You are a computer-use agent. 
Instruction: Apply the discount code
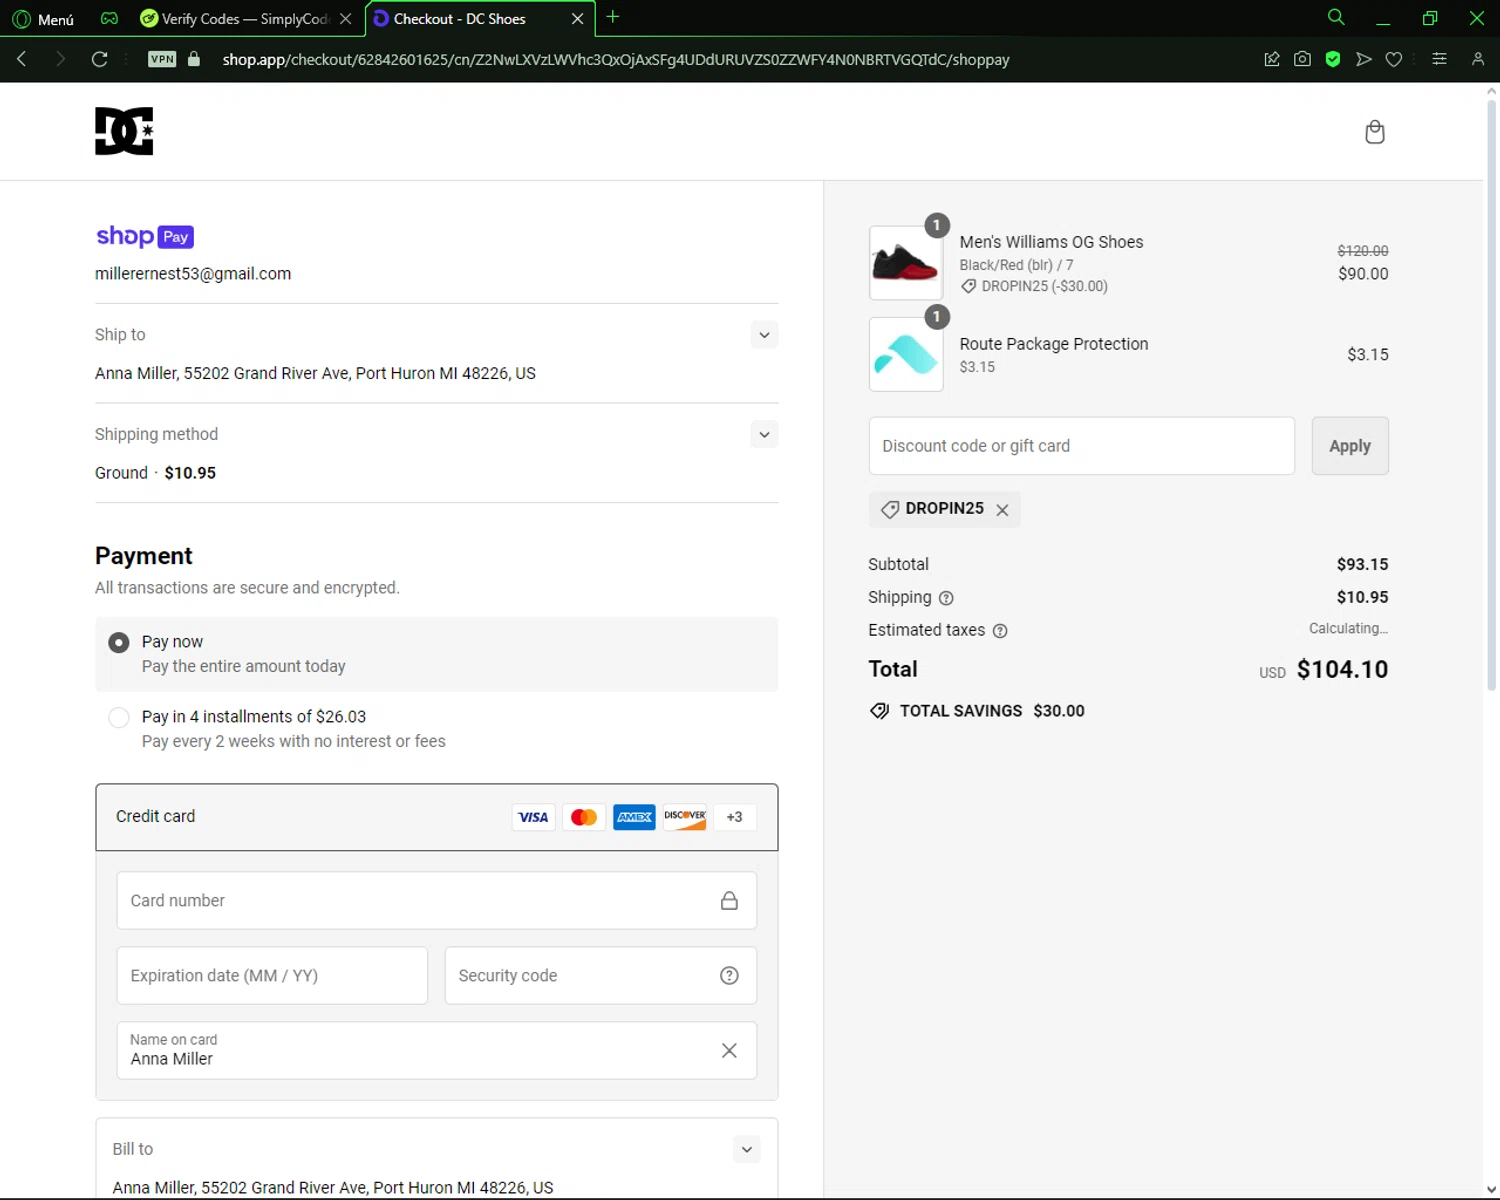click(x=1350, y=446)
